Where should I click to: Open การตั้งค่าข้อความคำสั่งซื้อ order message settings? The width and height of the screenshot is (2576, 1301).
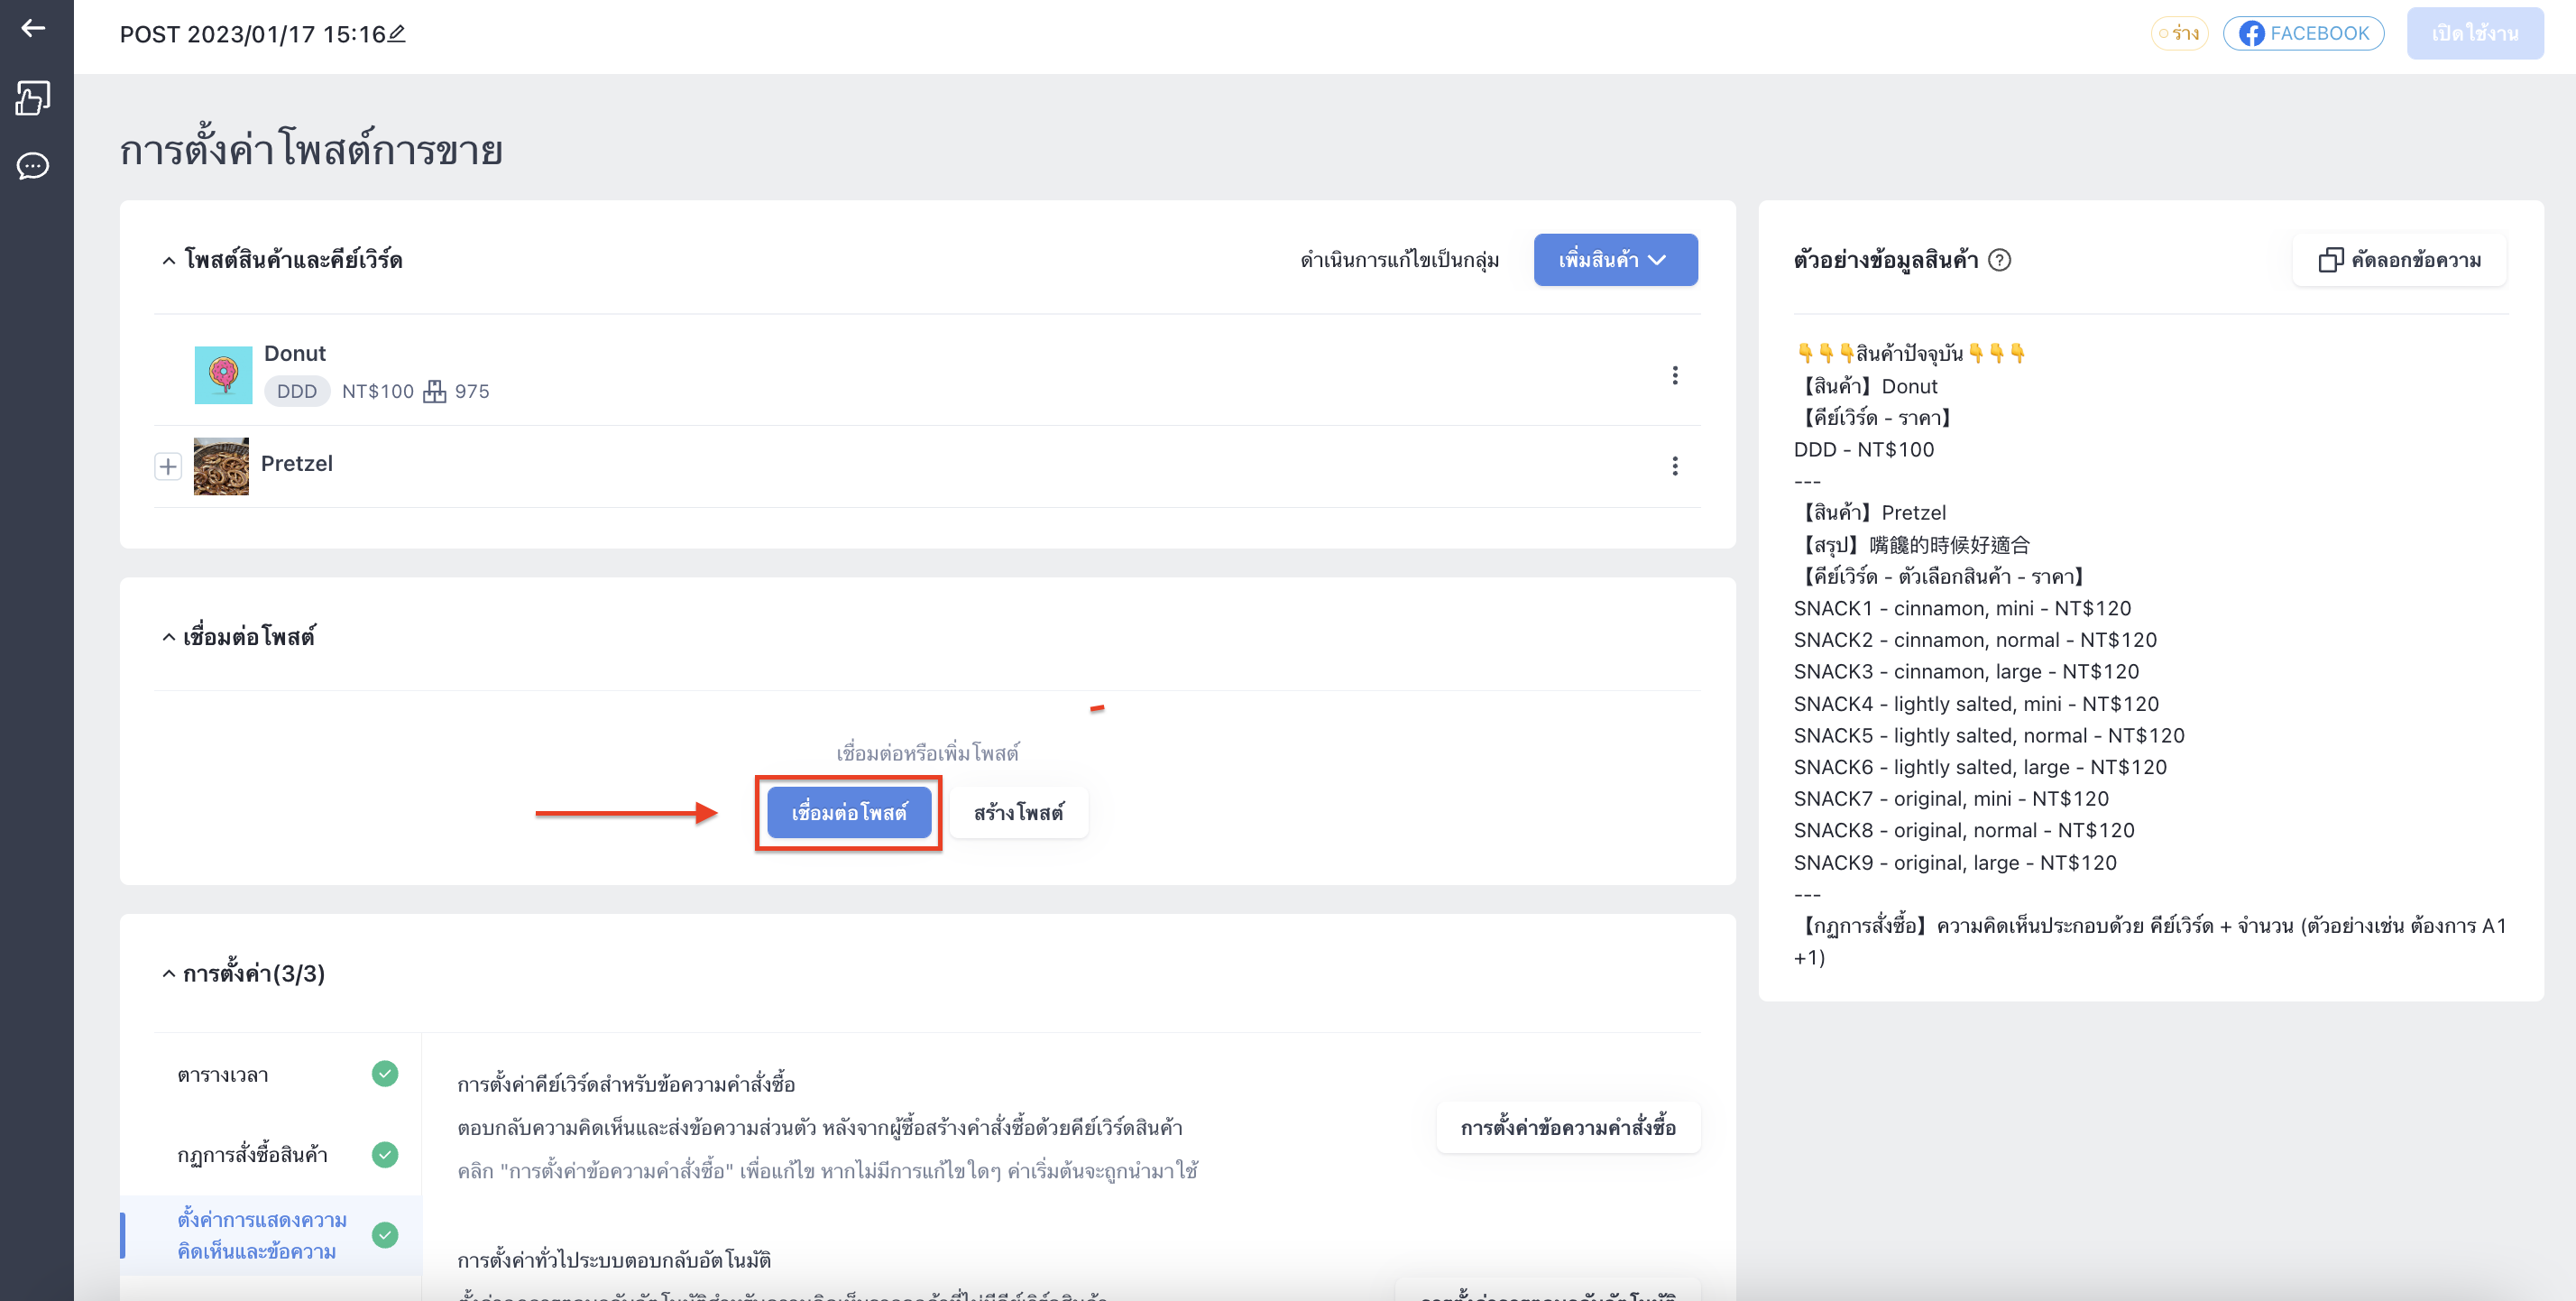[1568, 1128]
